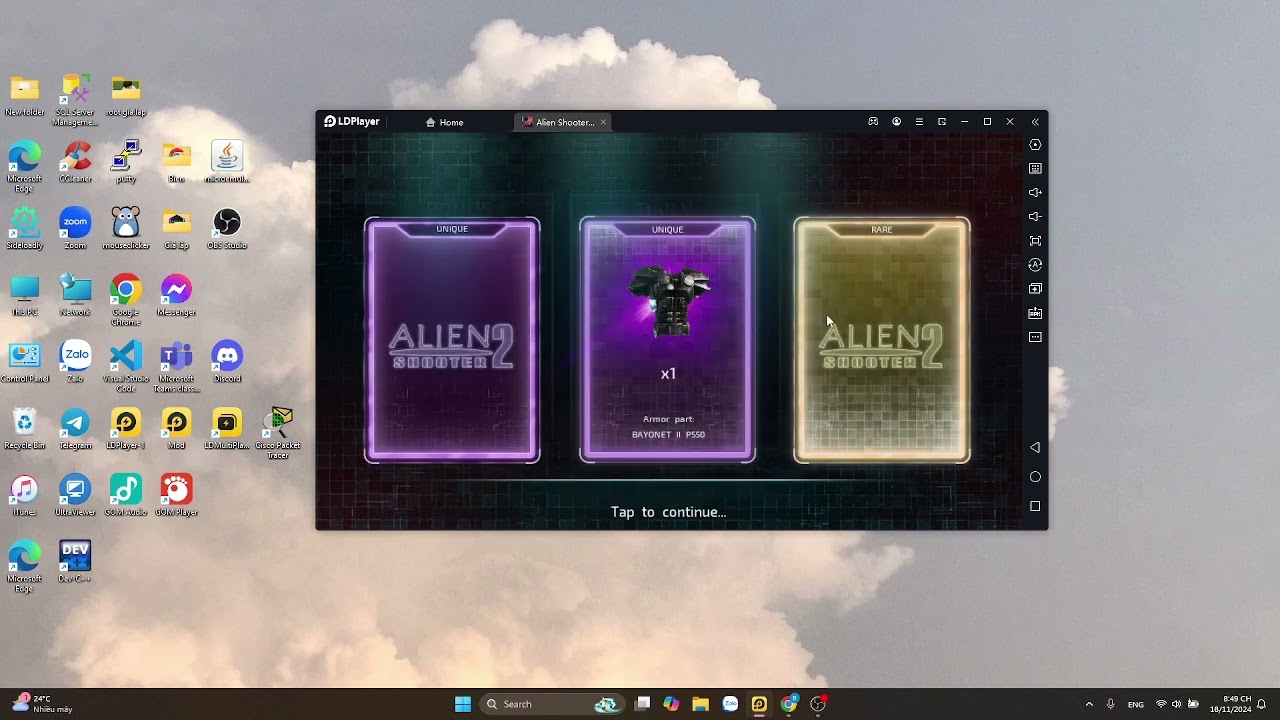Image resolution: width=1280 pixels, height=720 pixels.
Task: Open File Explorer from taskbar
Action: (700, 704)
